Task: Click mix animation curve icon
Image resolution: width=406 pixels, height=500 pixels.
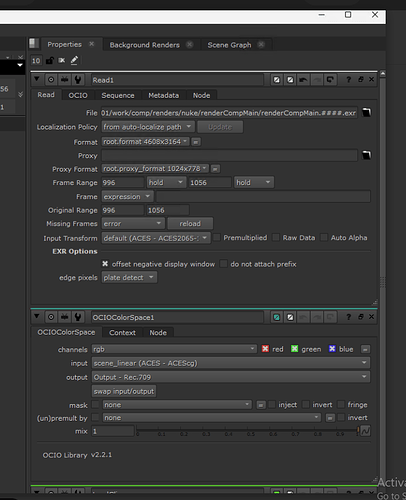Action: click(365, 431)
